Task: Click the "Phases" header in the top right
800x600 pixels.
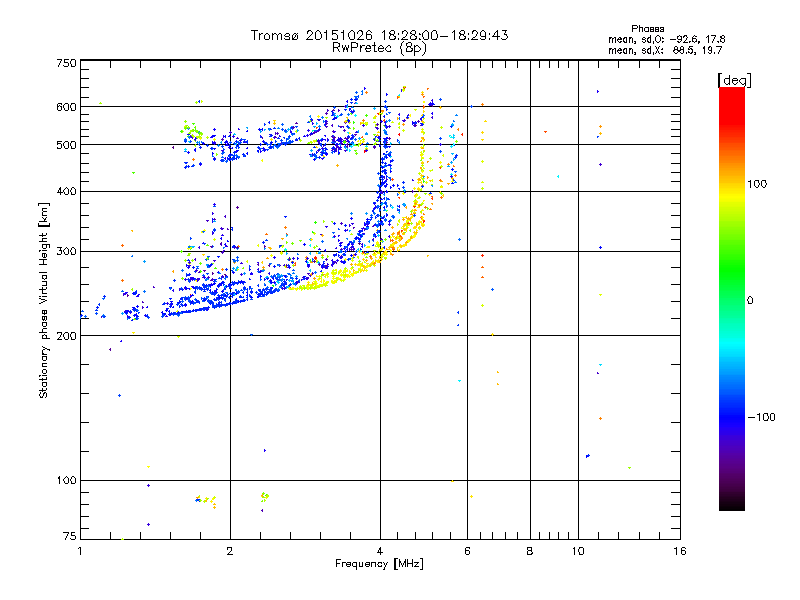Action: pyautogui.click(x=647, y=29)
